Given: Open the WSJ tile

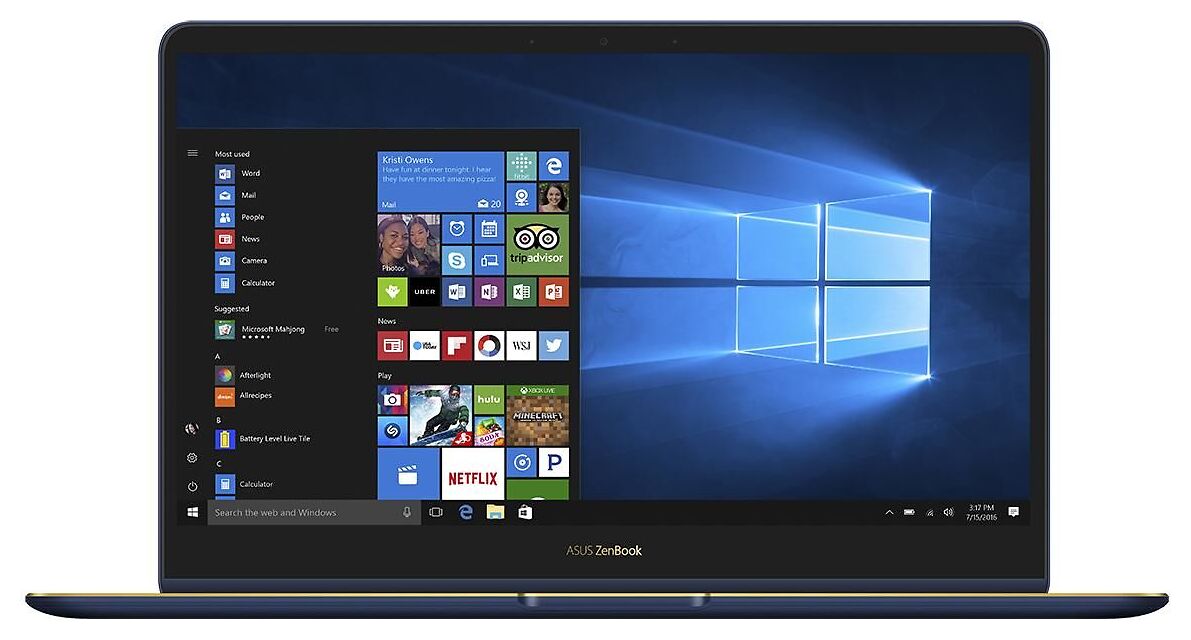Looking at the screenshot, I should (521, 345).
